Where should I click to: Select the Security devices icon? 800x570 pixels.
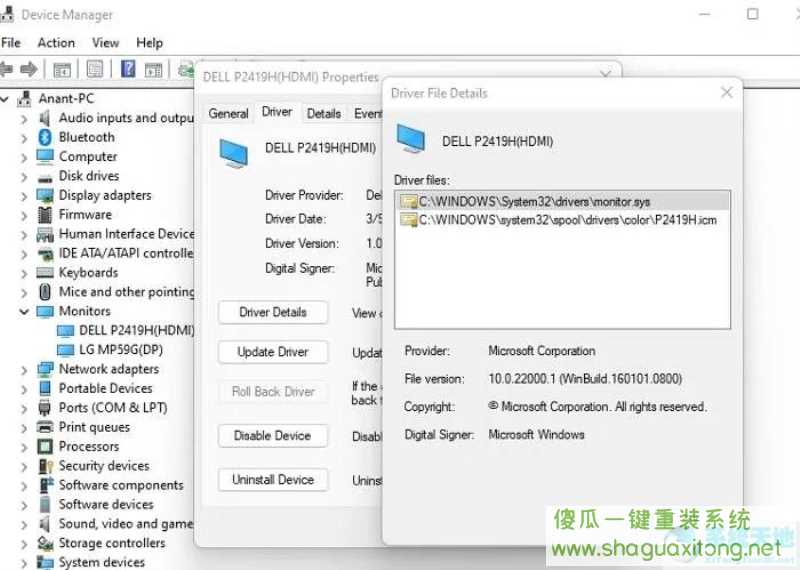coord(45,466)
